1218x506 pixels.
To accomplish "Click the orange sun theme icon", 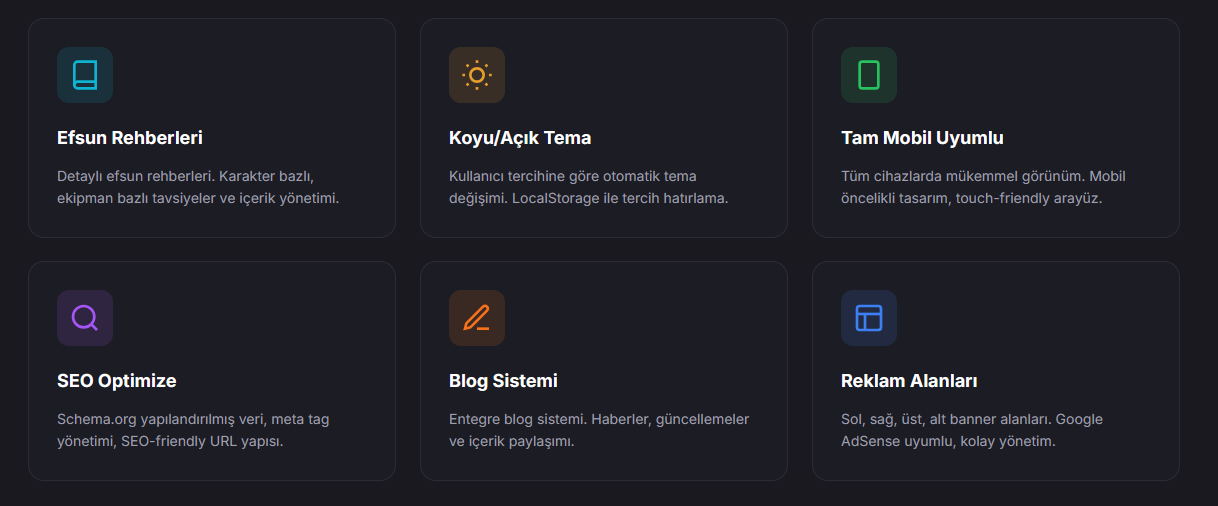I will [x=477, y=75].
